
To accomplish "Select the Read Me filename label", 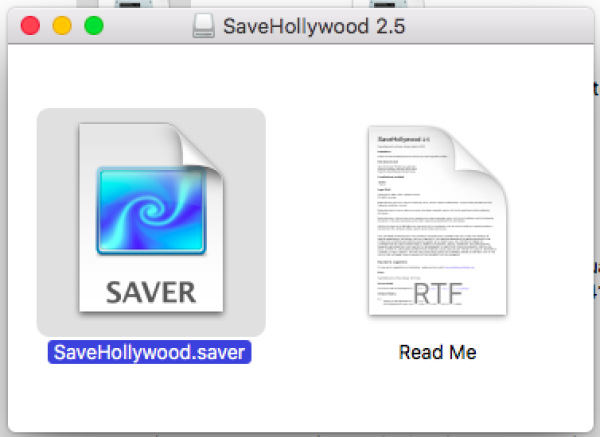I will pyautogui.click(x=437, y=353).
